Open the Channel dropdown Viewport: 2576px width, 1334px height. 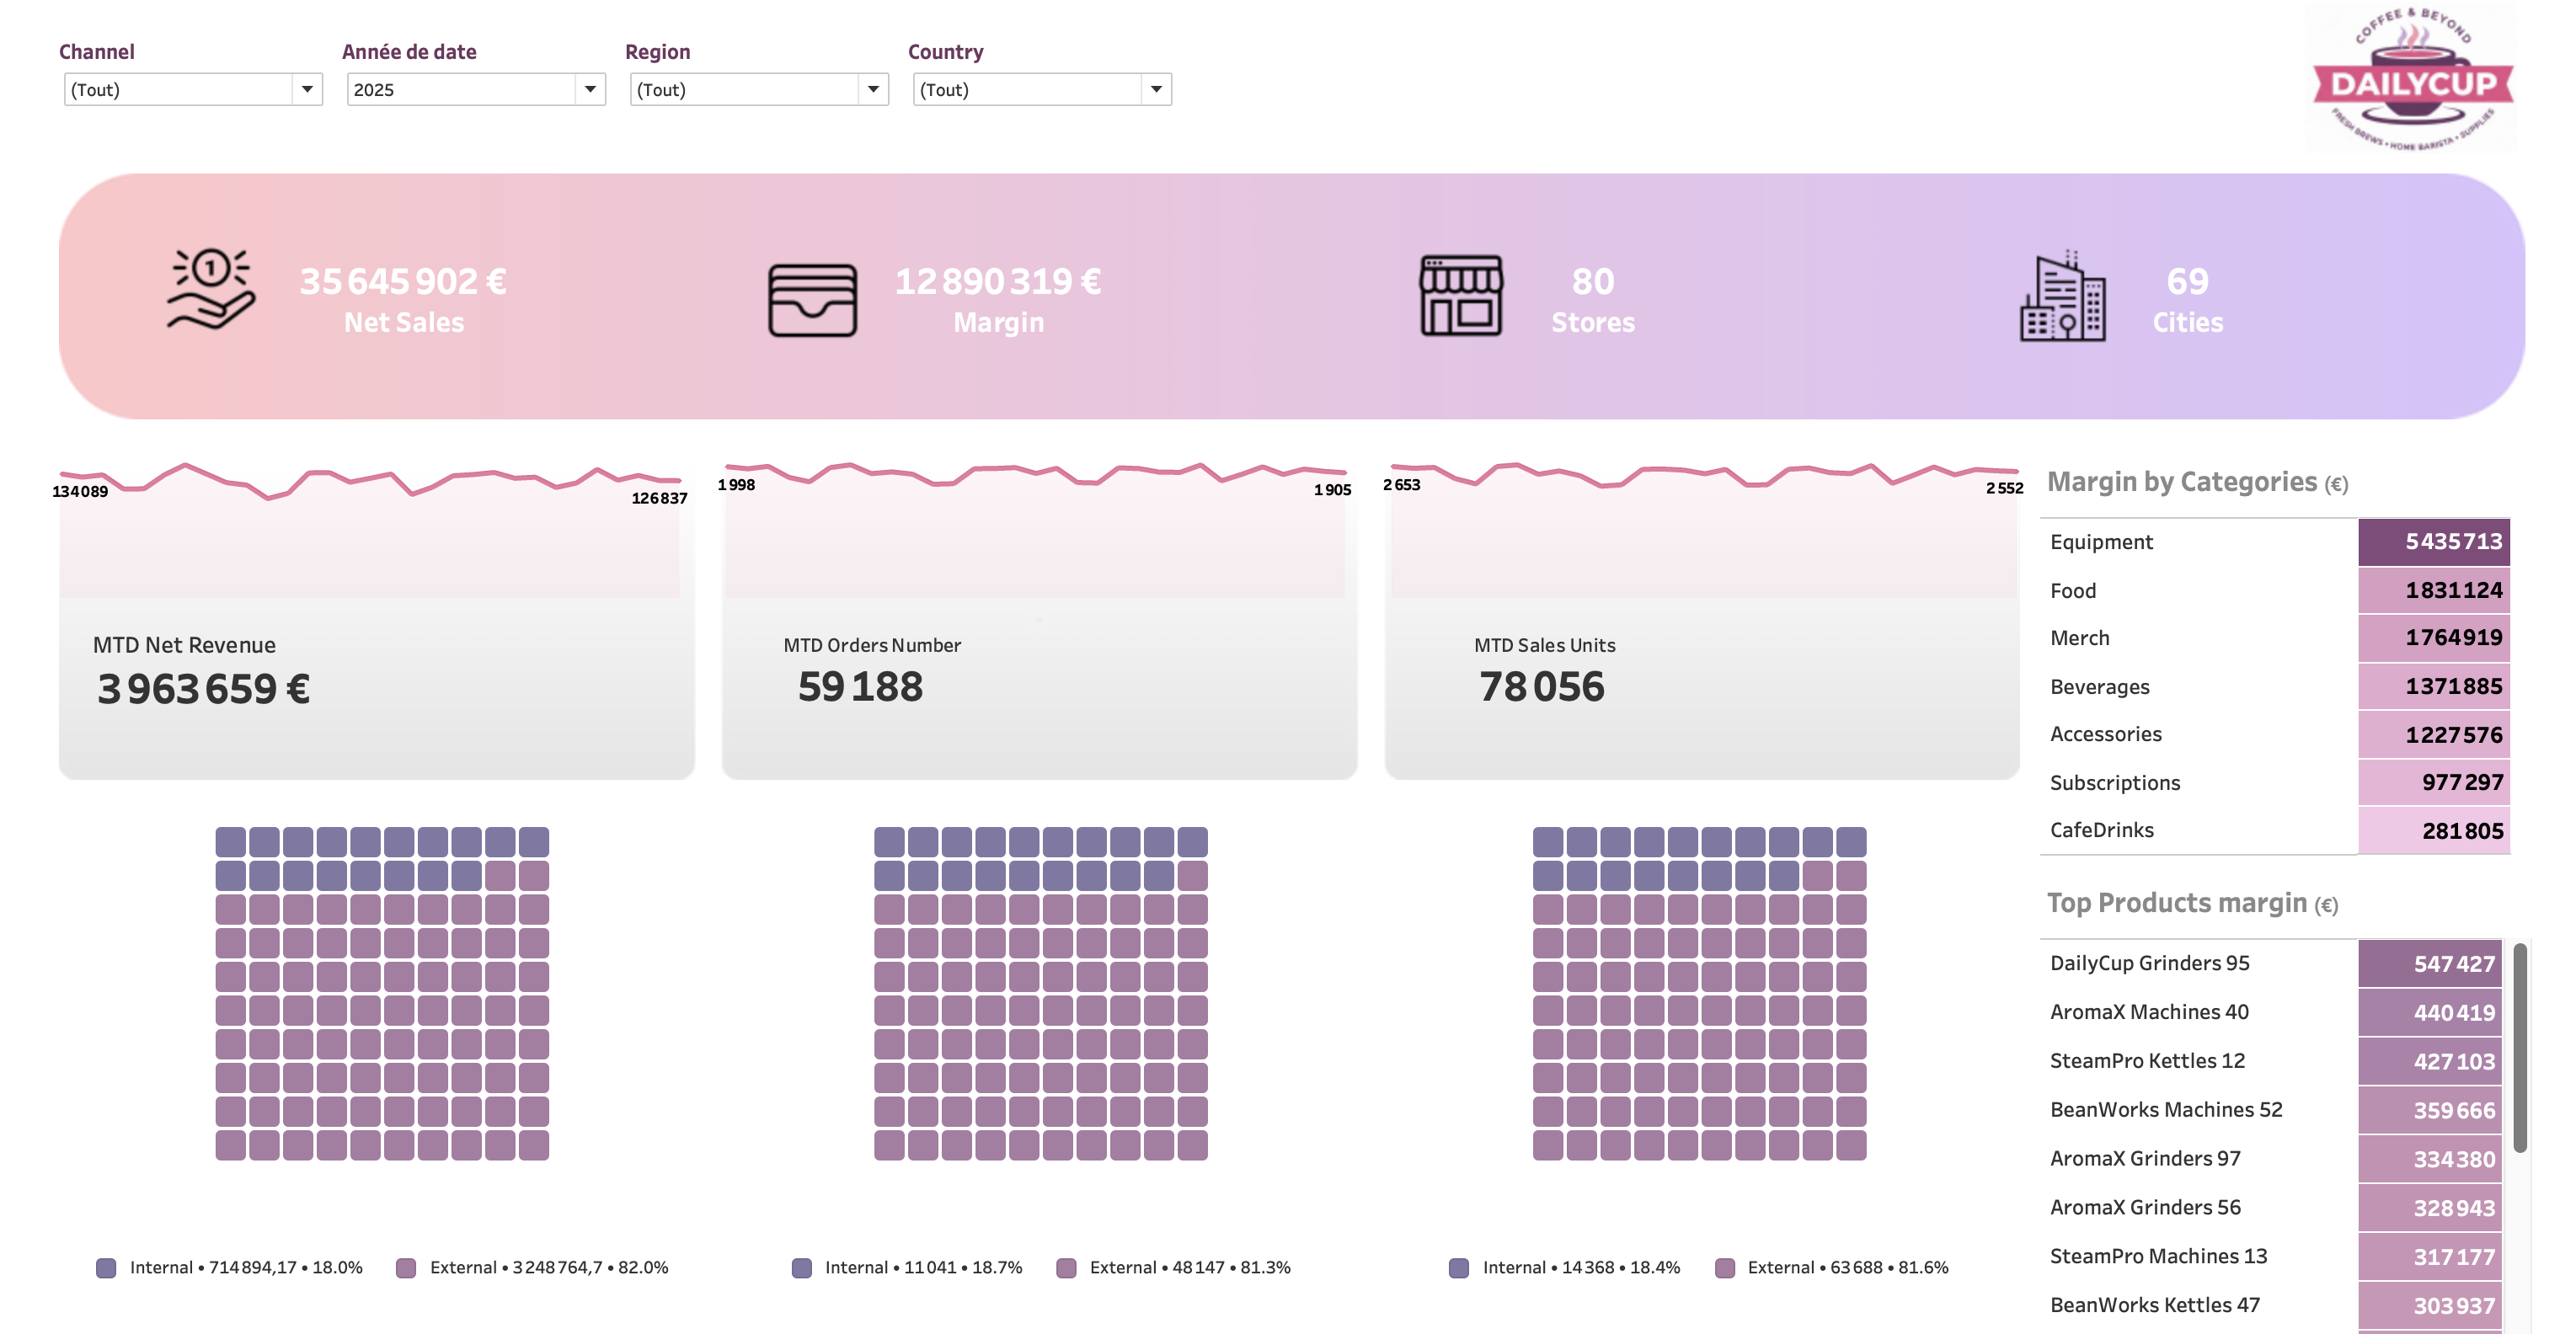click(309, 89)
